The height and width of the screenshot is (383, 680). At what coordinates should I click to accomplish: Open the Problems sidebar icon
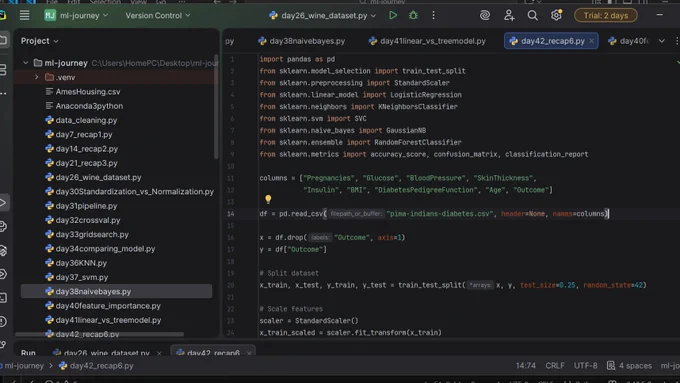click(3, 321)
